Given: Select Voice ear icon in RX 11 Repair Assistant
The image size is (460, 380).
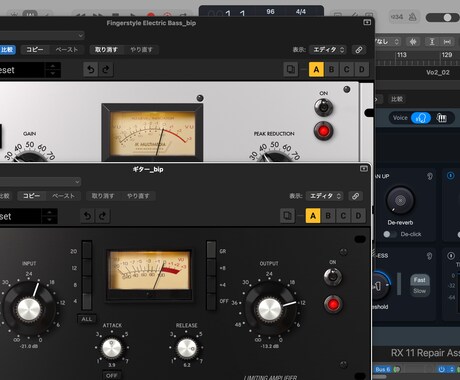Looking at the screenshot, I should [421, 118].
